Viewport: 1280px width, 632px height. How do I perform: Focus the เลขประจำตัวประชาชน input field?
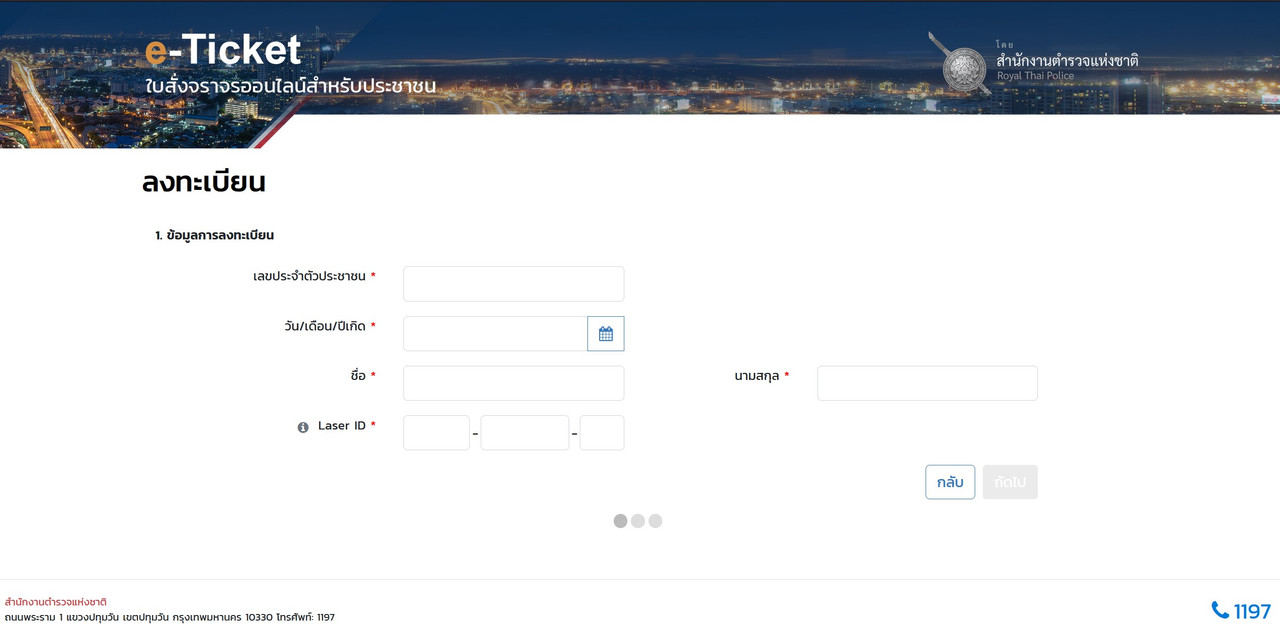[513, 284]
